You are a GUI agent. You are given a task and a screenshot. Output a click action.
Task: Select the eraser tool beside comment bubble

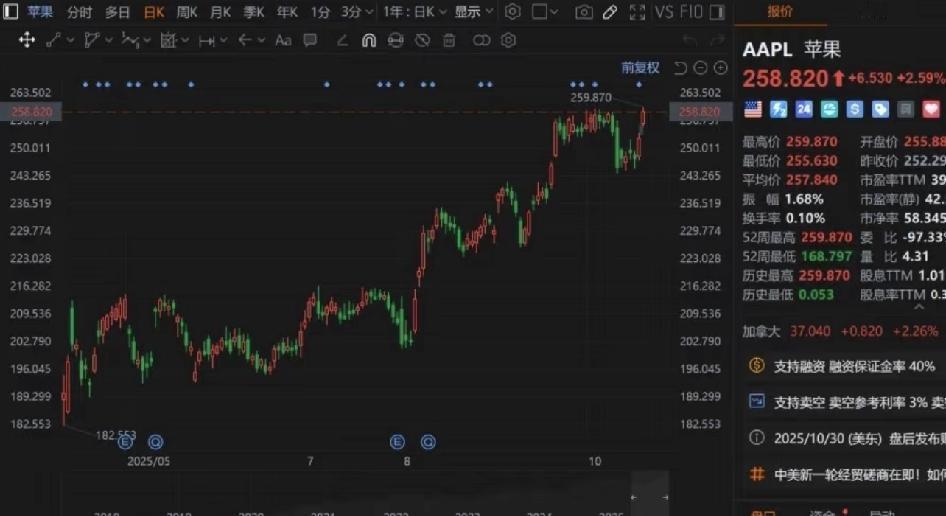[342, 40]
